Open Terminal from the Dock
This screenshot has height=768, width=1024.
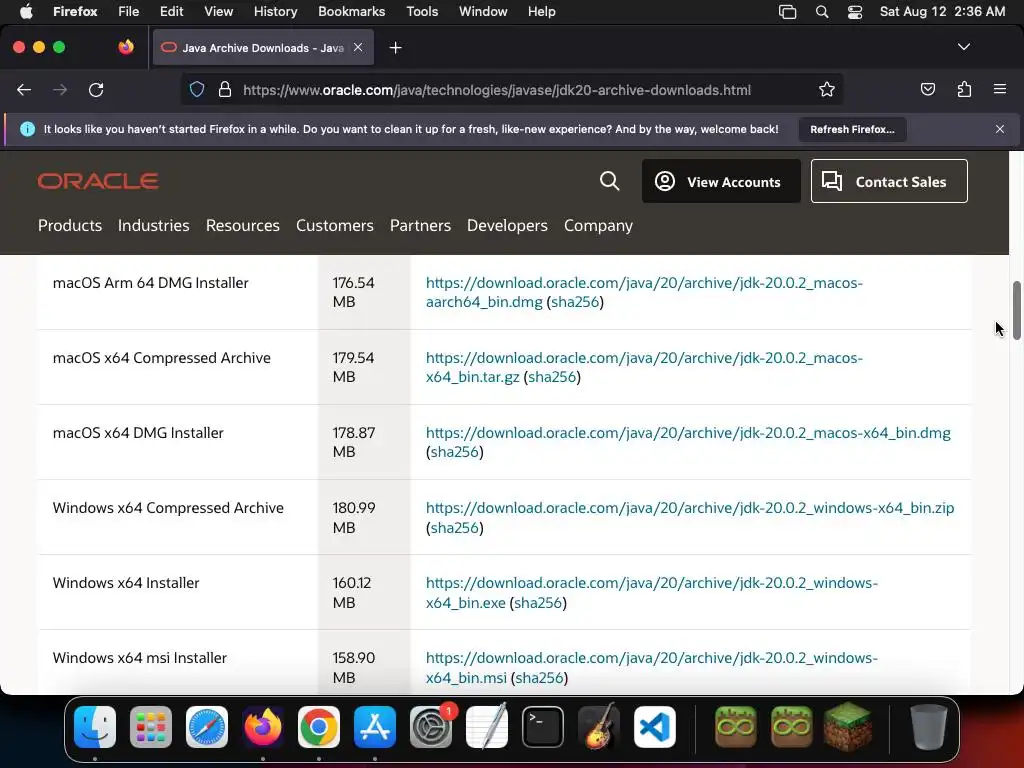point(543,726)
